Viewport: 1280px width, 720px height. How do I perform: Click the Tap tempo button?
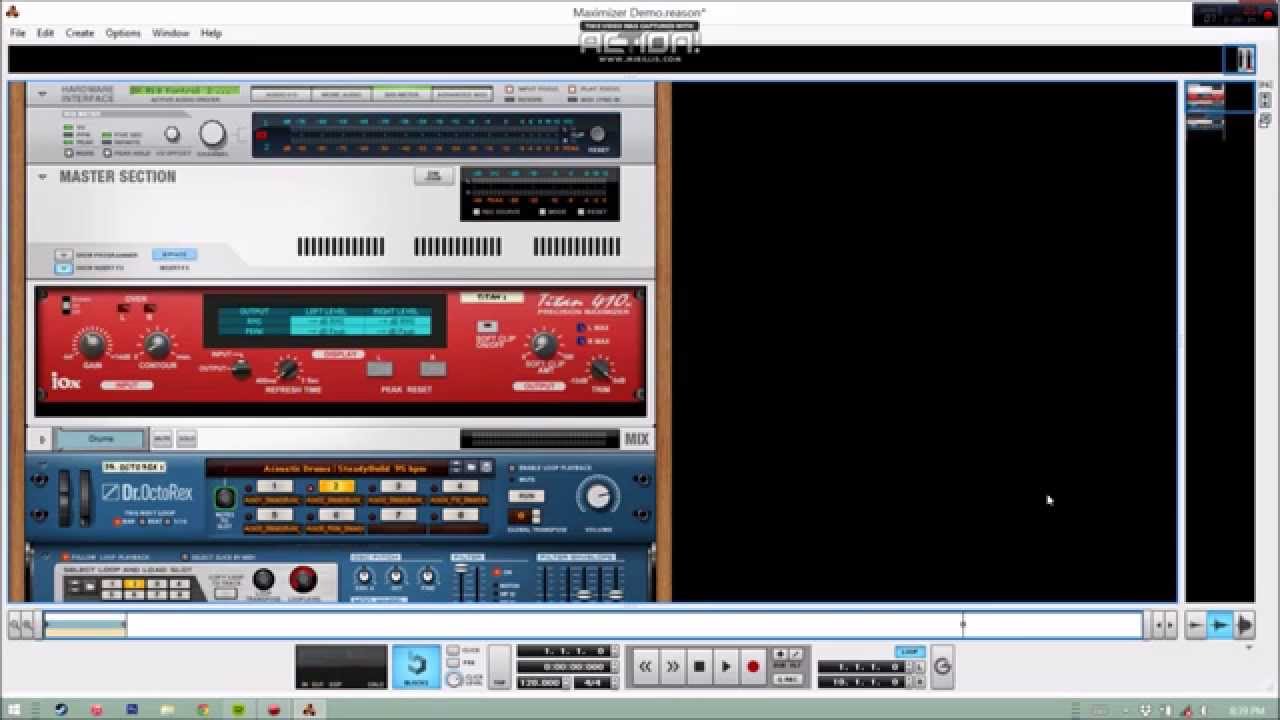click(499, 668)
